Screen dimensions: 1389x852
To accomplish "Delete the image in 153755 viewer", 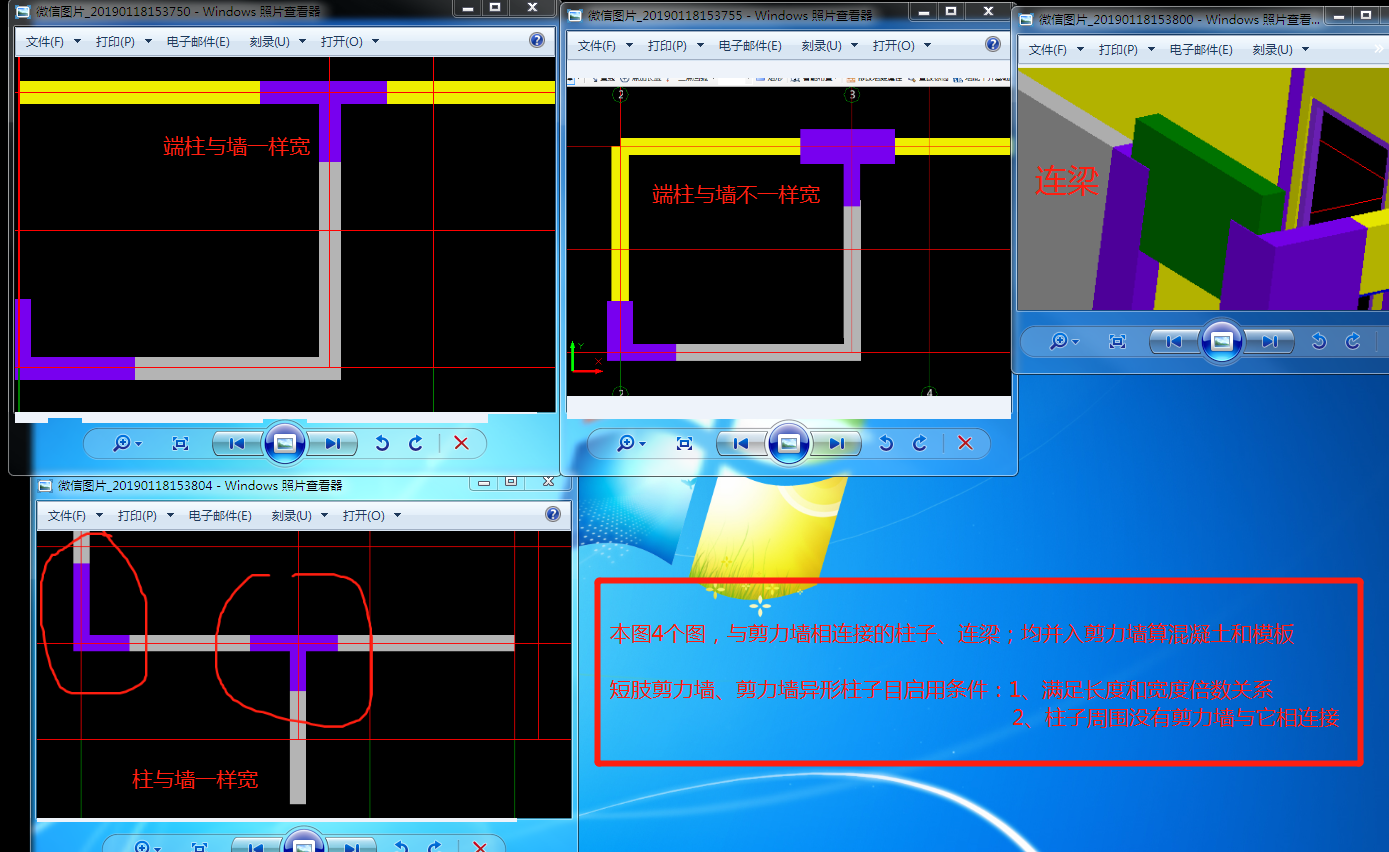I will pos(965,443).
